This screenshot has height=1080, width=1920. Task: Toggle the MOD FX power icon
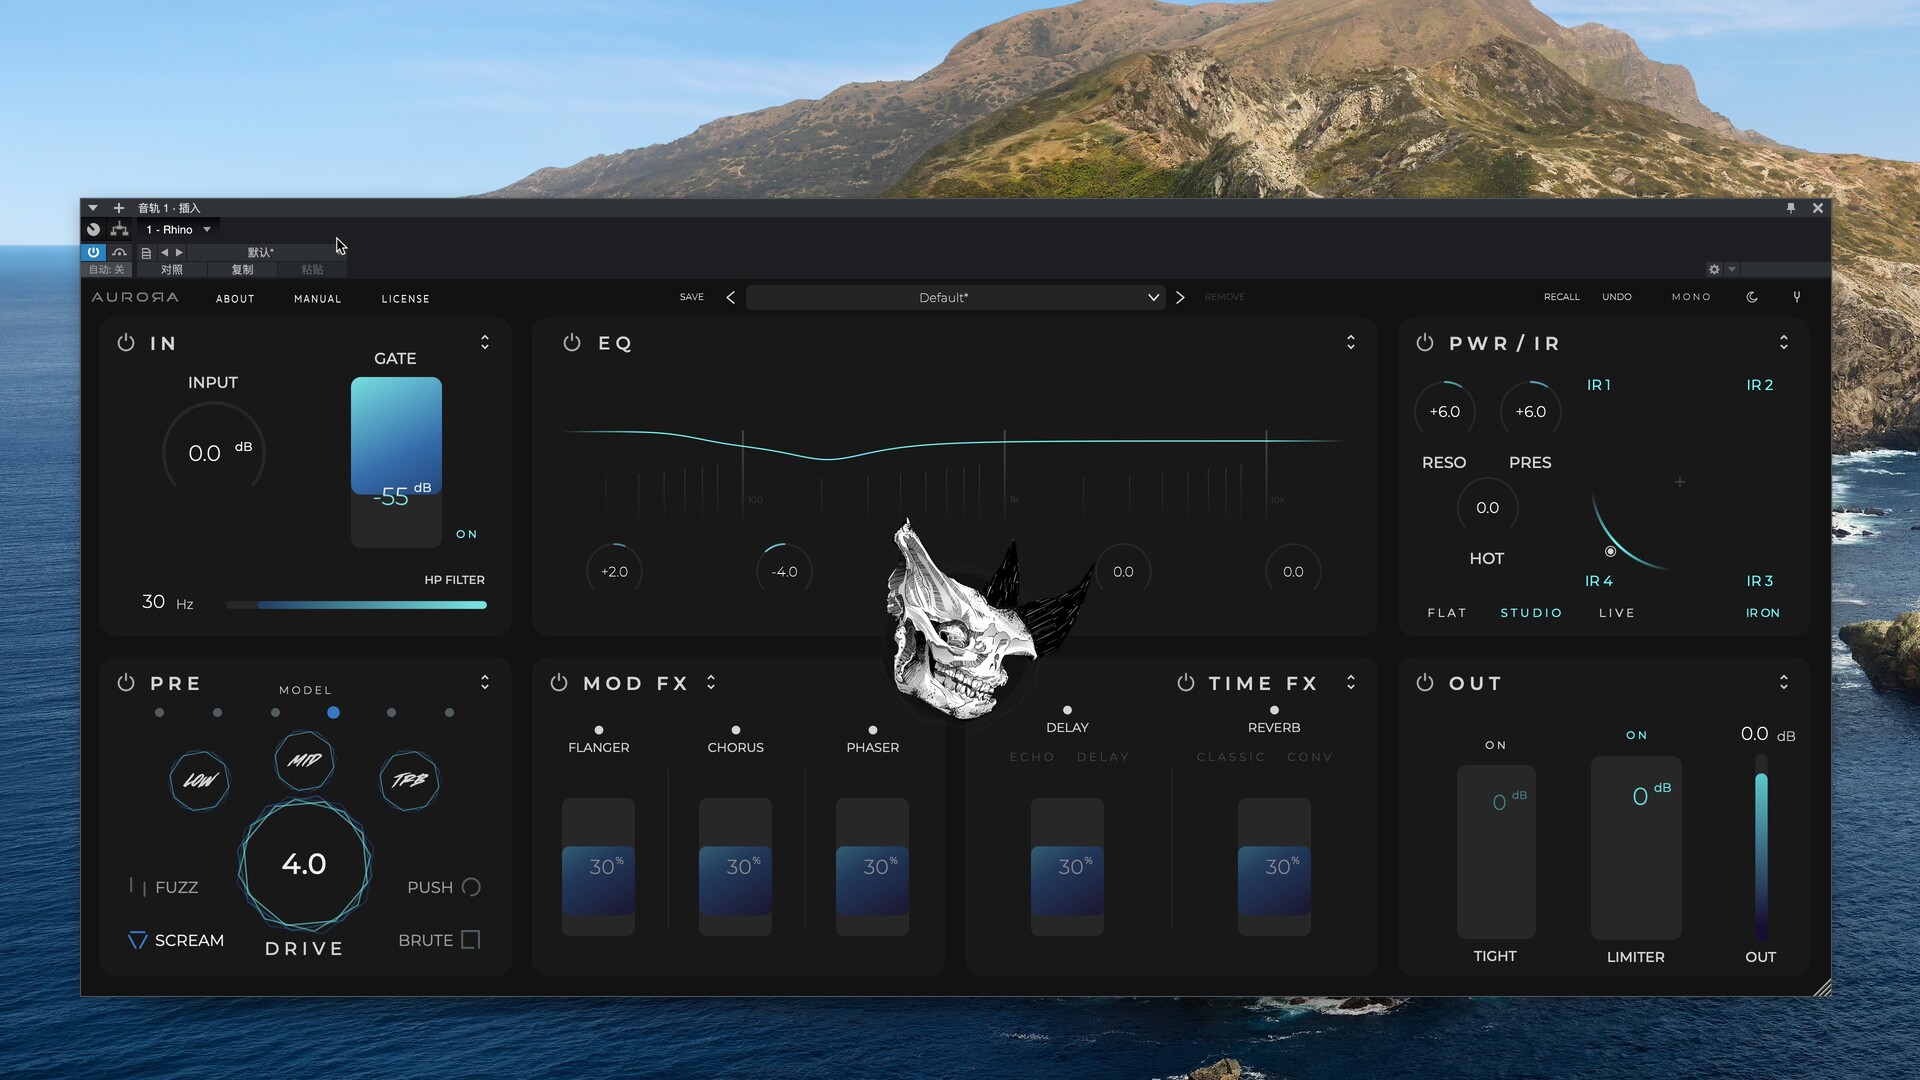[x=559, y=683]
